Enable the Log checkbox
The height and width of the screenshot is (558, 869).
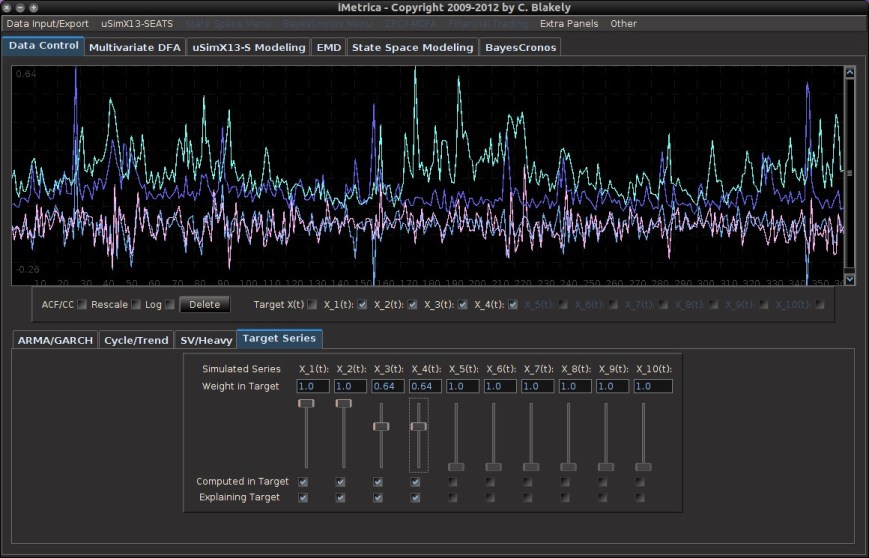[170, 304]
